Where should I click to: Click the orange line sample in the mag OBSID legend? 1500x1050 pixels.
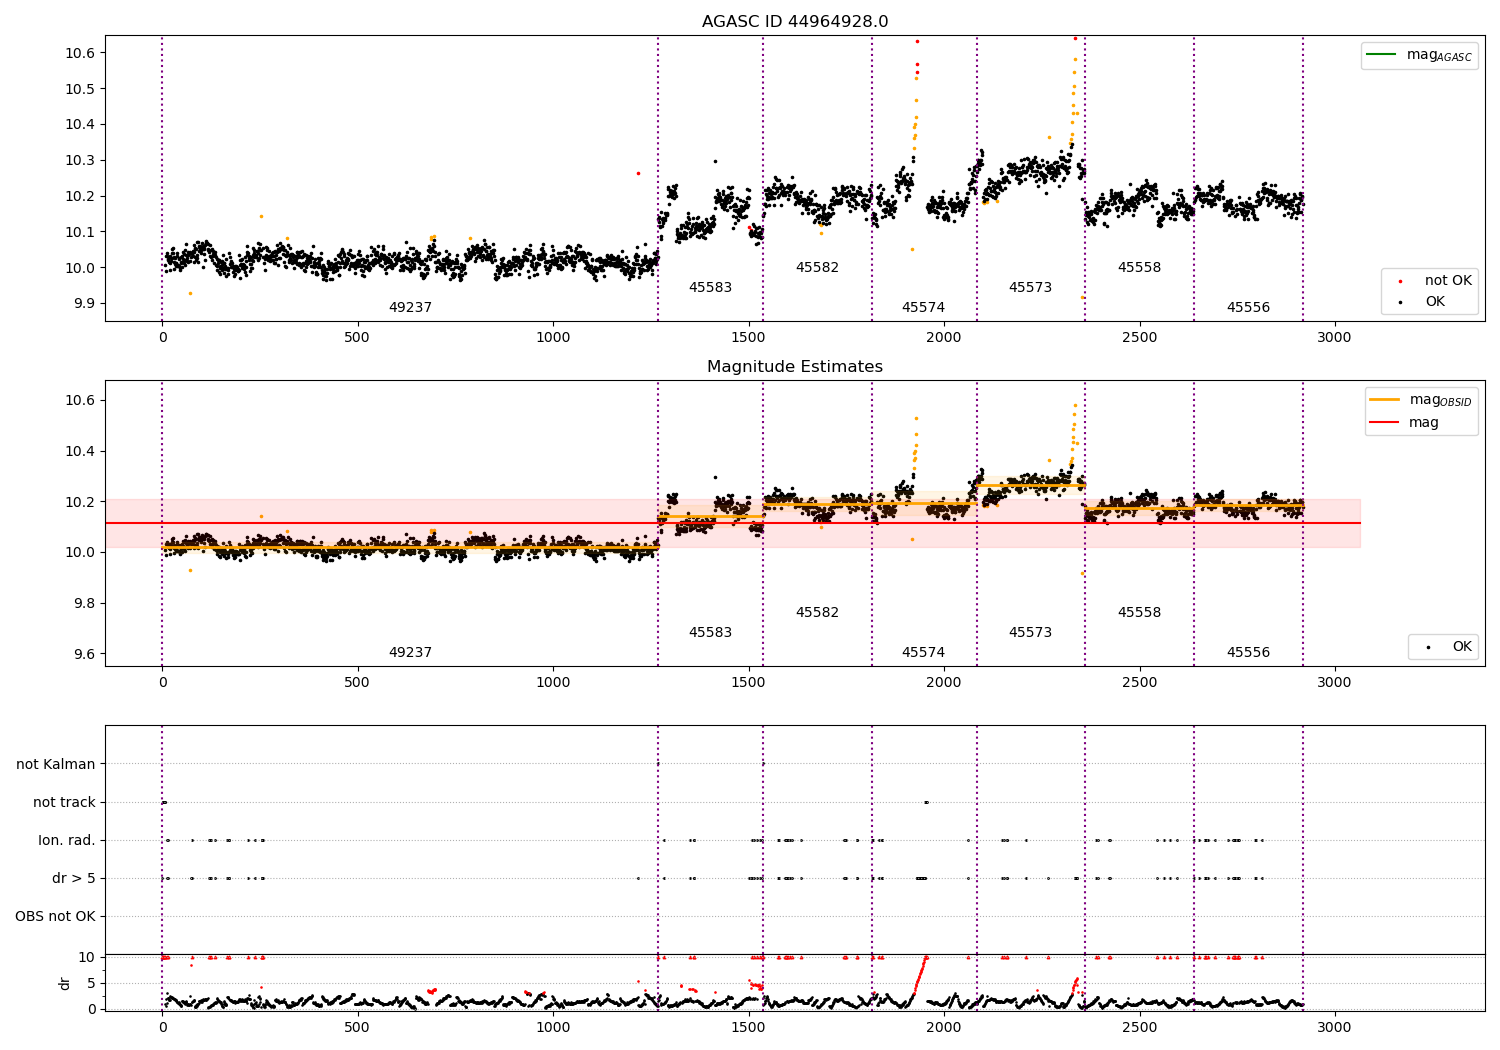tap(1385, 399)
